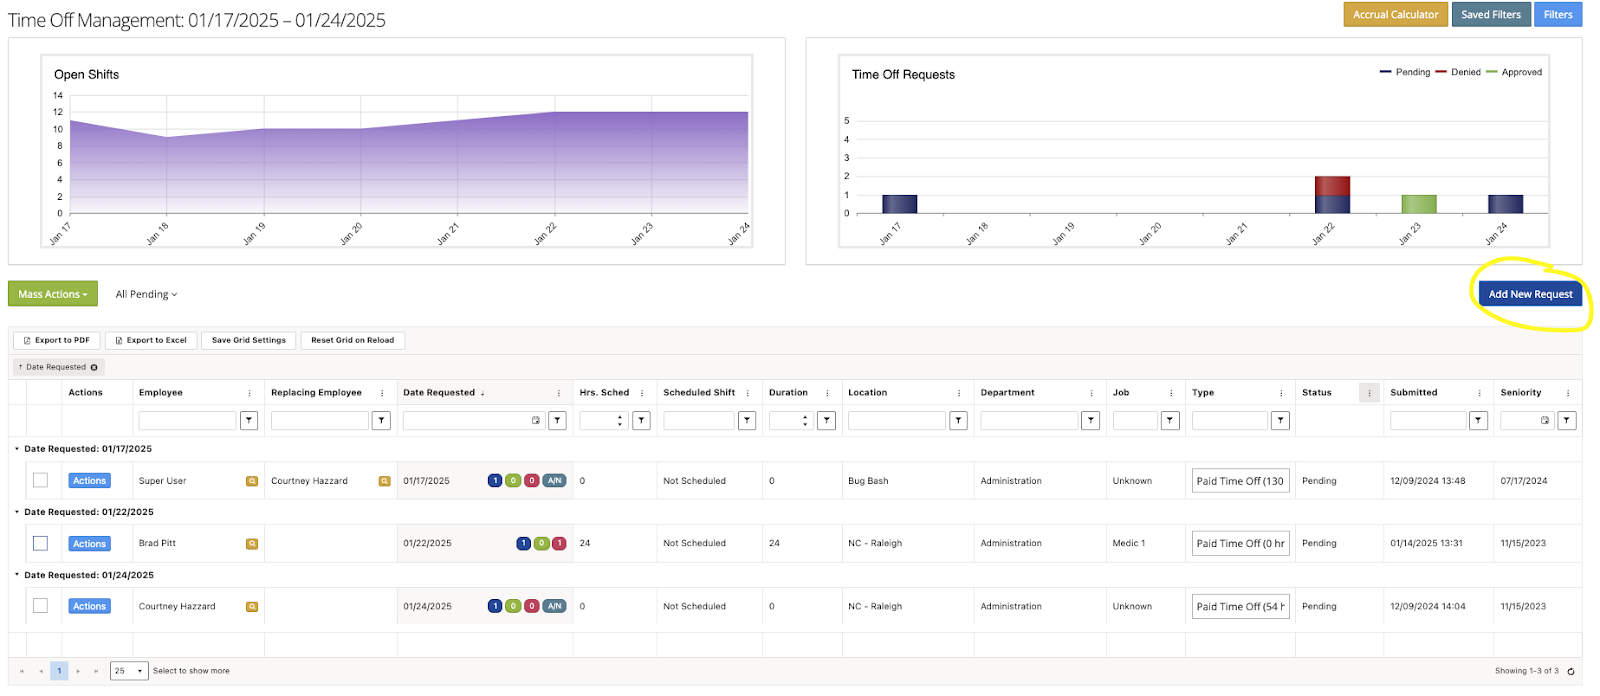This screenshot has height=696, width=1600.
Task: Tick the checkbox for Courtney Hazzard's 01/24/2025 request
Action: [x=41, y=606]
